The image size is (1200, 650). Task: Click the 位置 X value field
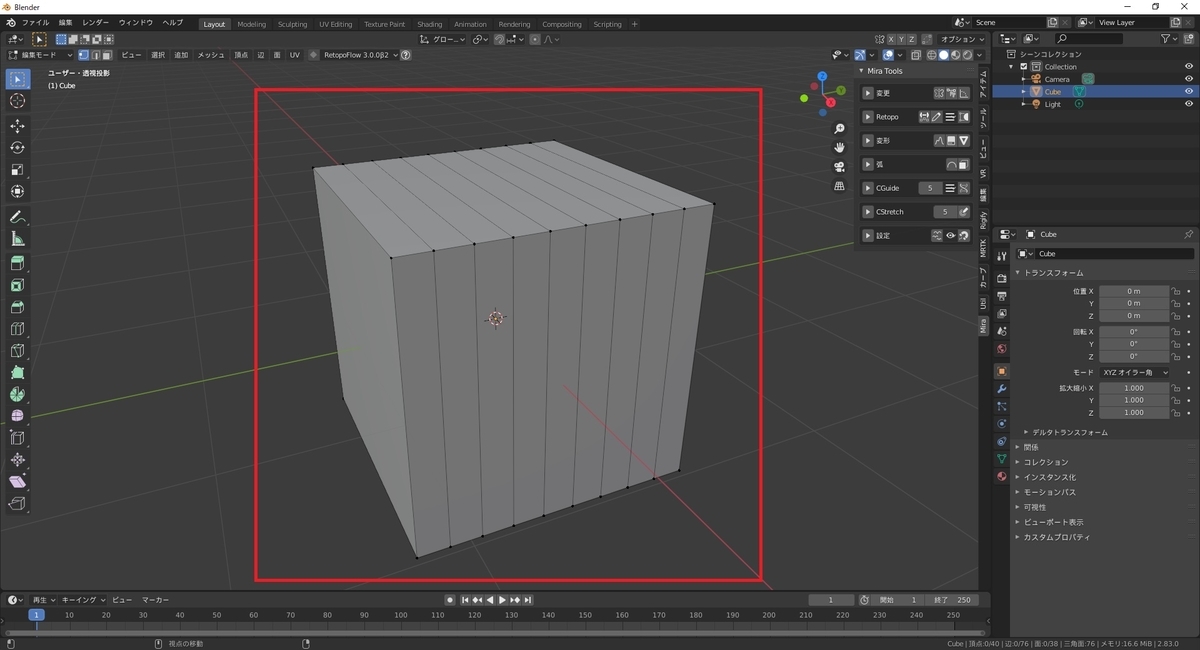point(1134,291)
